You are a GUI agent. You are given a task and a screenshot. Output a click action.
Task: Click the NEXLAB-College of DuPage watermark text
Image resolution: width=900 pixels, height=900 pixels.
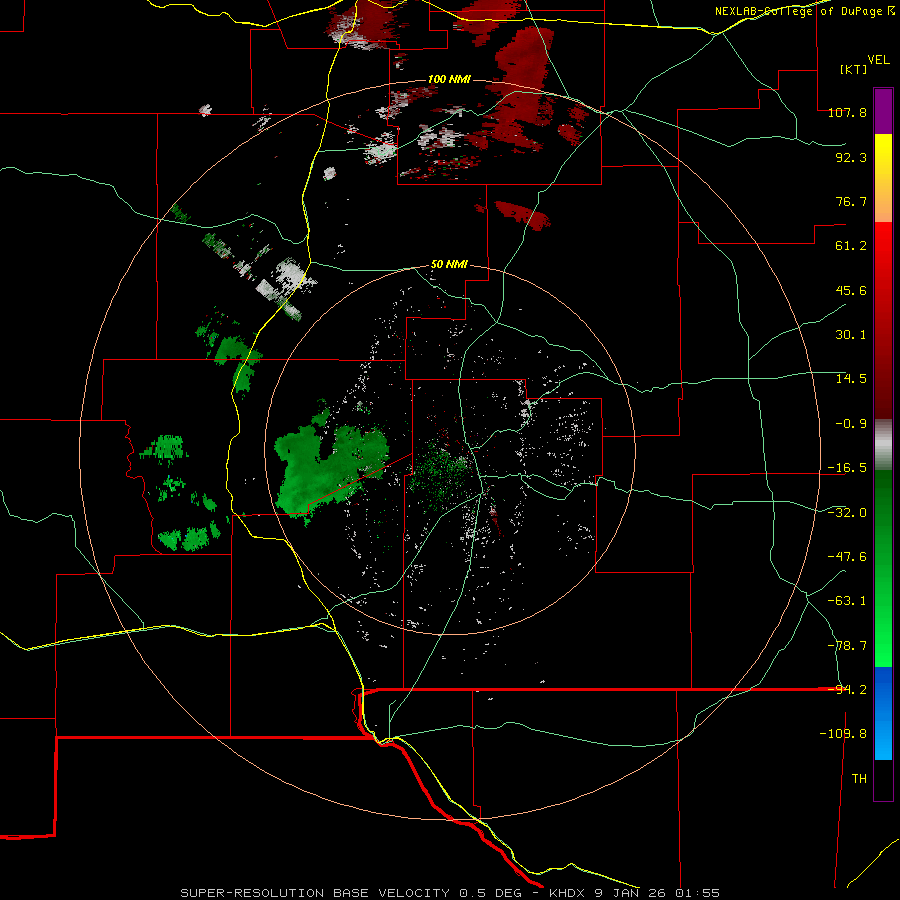point(804,11)
